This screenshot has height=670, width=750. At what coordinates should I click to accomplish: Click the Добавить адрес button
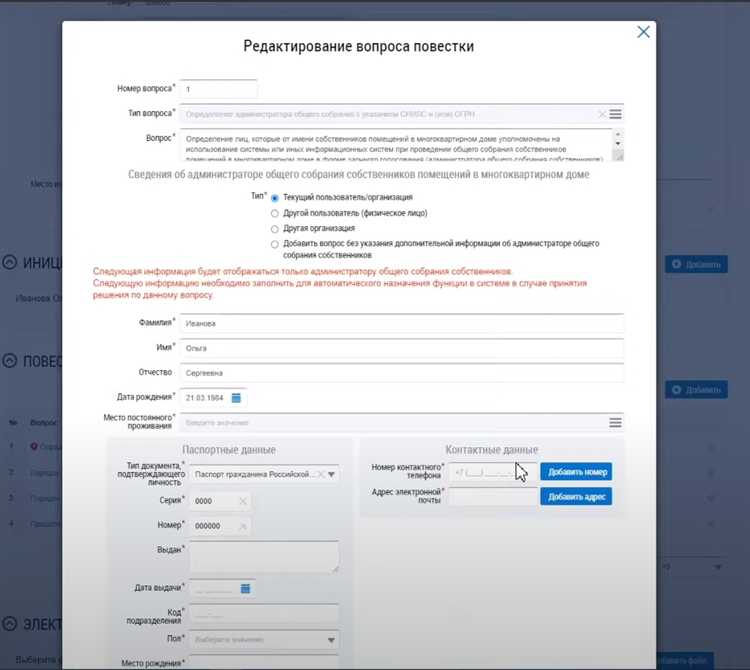tap(576, 497)
